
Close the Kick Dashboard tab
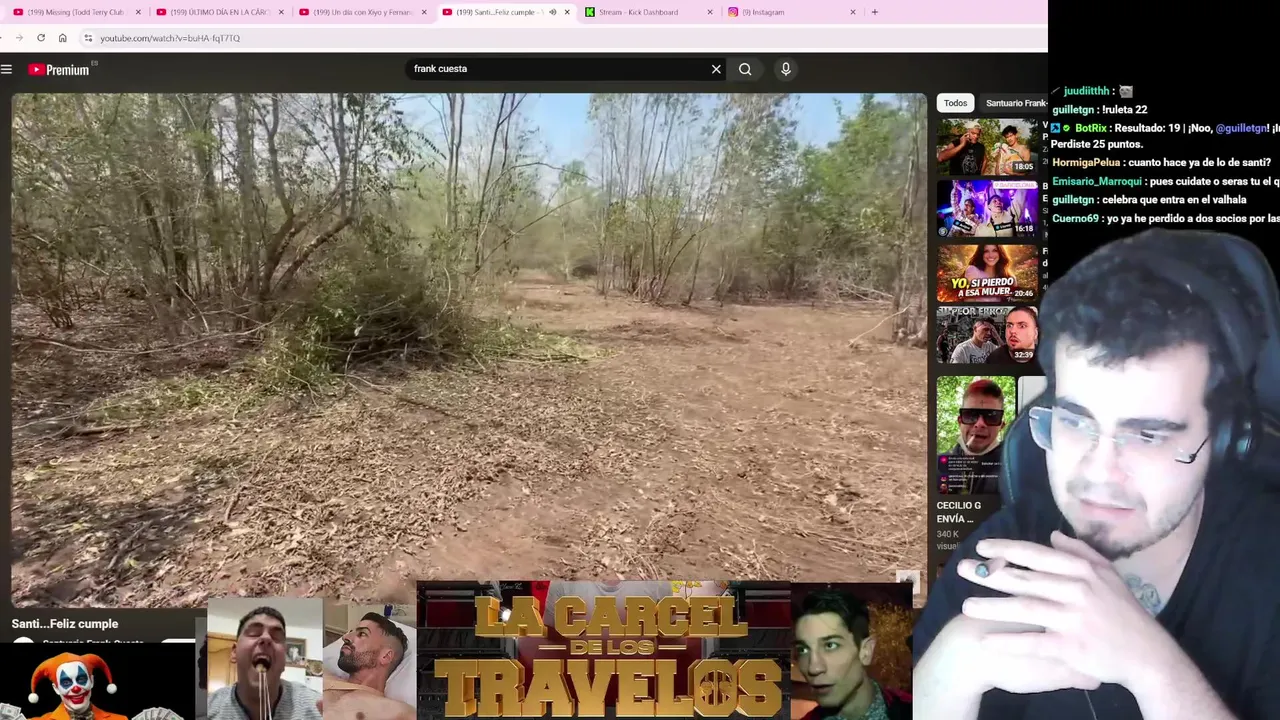[x=710, y=12]
